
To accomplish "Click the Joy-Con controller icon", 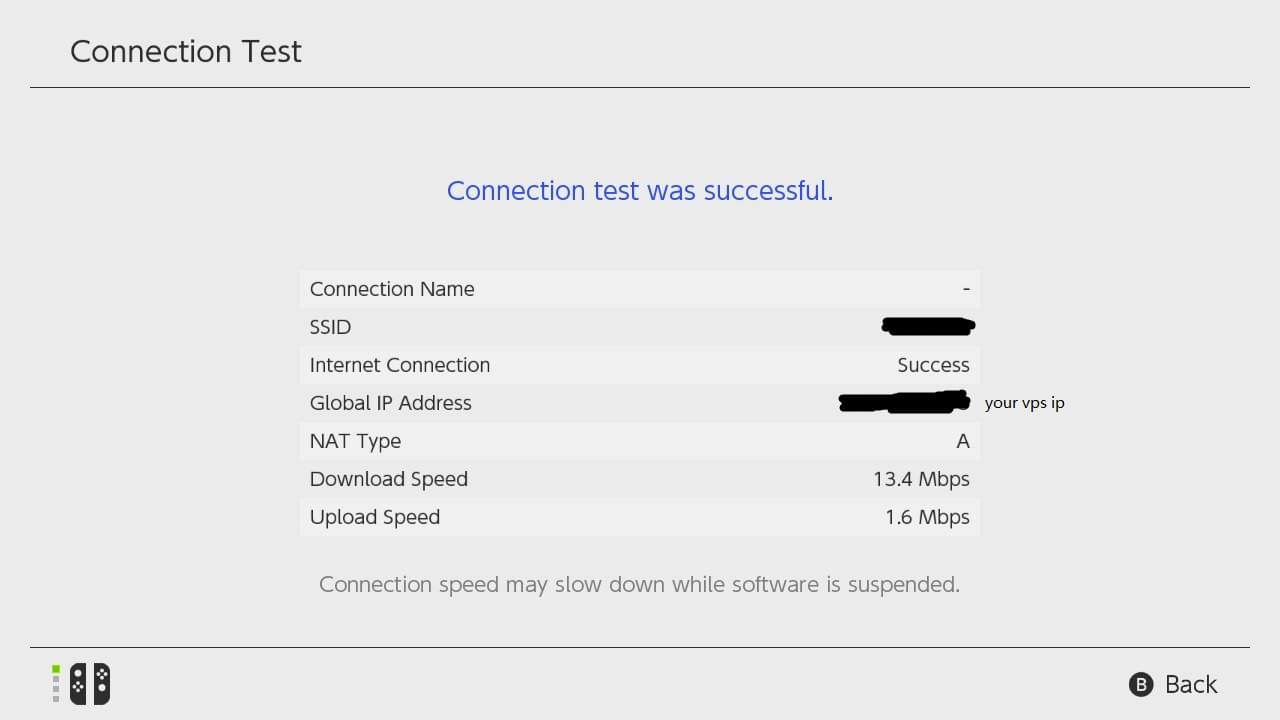I will pyautogui.click(x=90, y=684).
